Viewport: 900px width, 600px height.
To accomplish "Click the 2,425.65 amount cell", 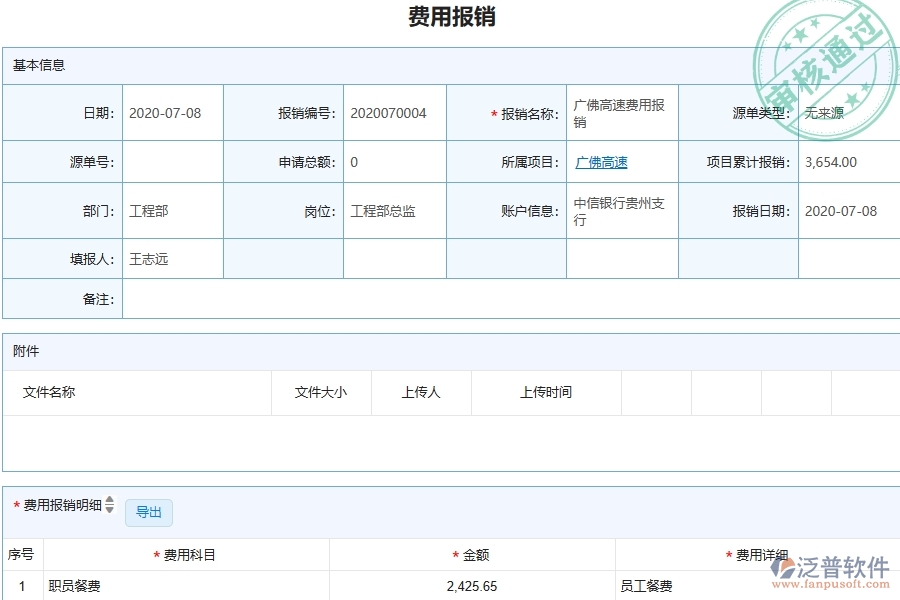I will pyautogui.click(x=472, y=586).
